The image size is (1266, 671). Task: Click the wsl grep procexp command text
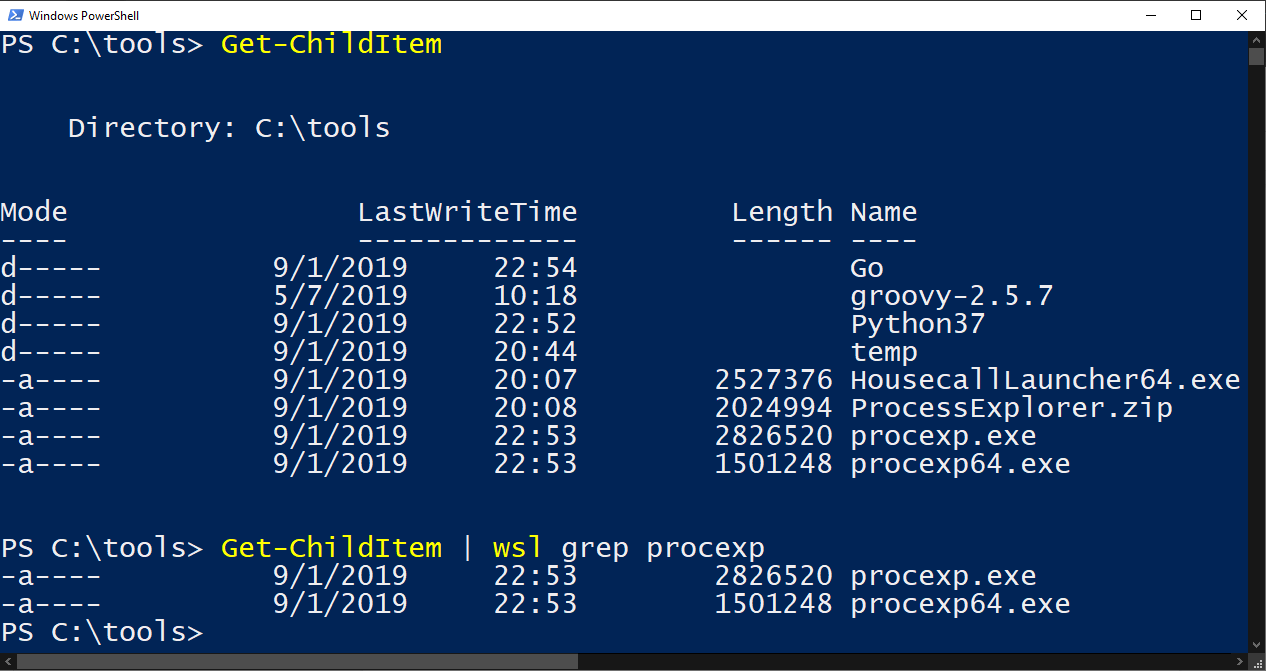point(630,547)
